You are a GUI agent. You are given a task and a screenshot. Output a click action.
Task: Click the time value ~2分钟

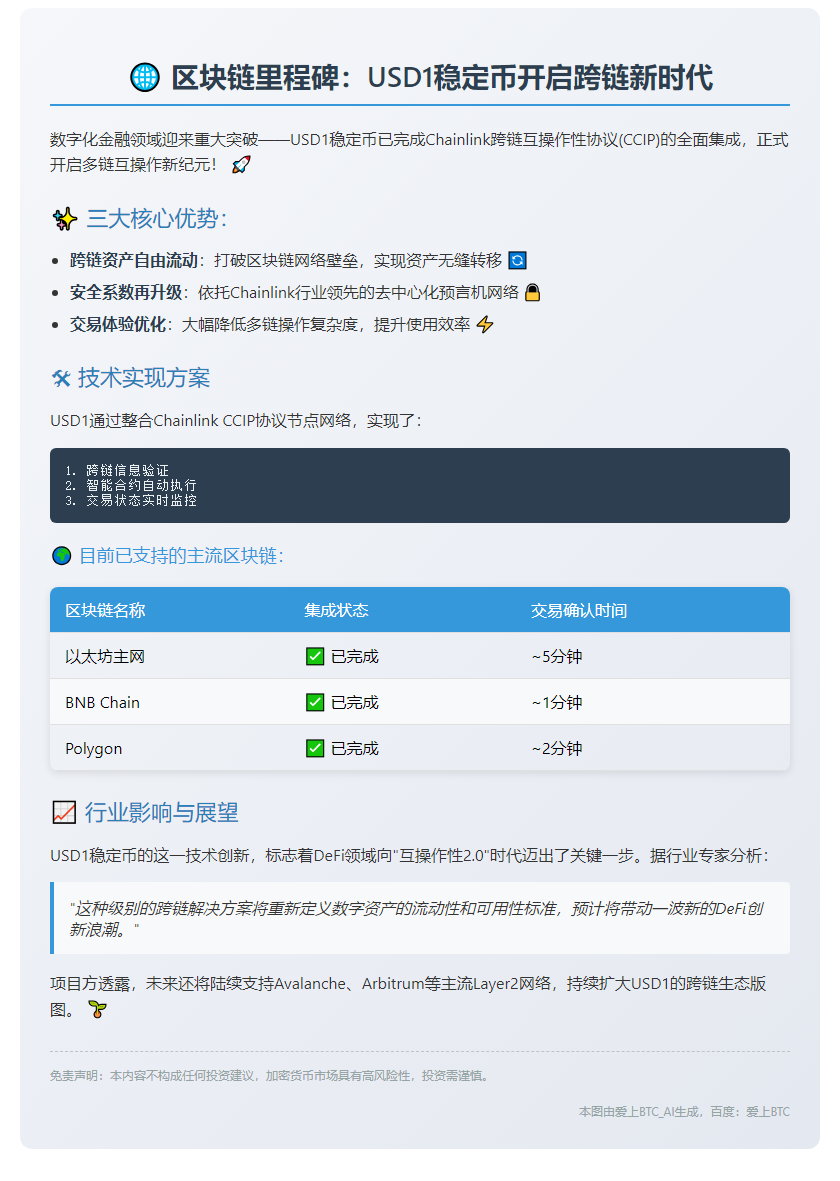pos(557,749)
